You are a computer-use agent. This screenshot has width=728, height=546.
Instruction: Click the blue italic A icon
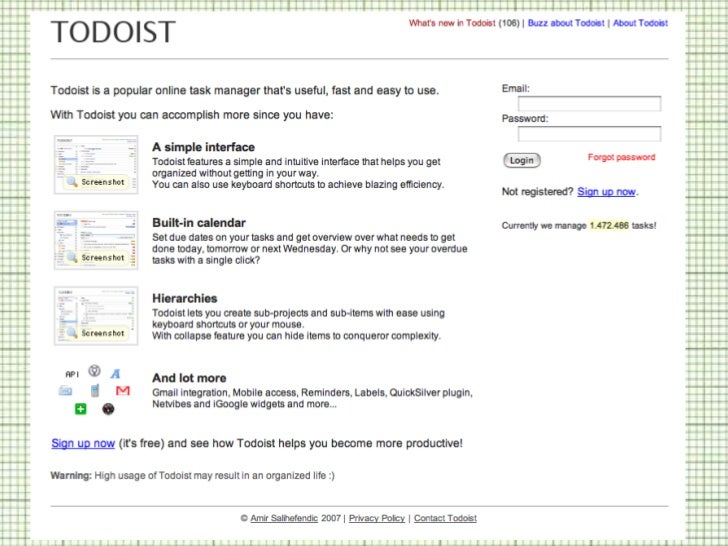(115, 373)
